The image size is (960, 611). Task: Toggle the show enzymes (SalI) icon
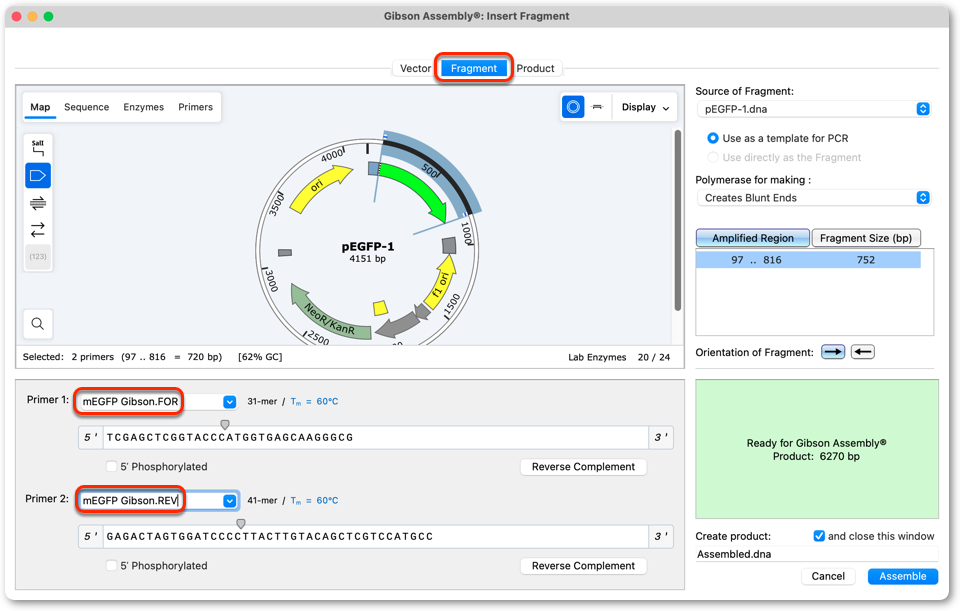point(38,148)
